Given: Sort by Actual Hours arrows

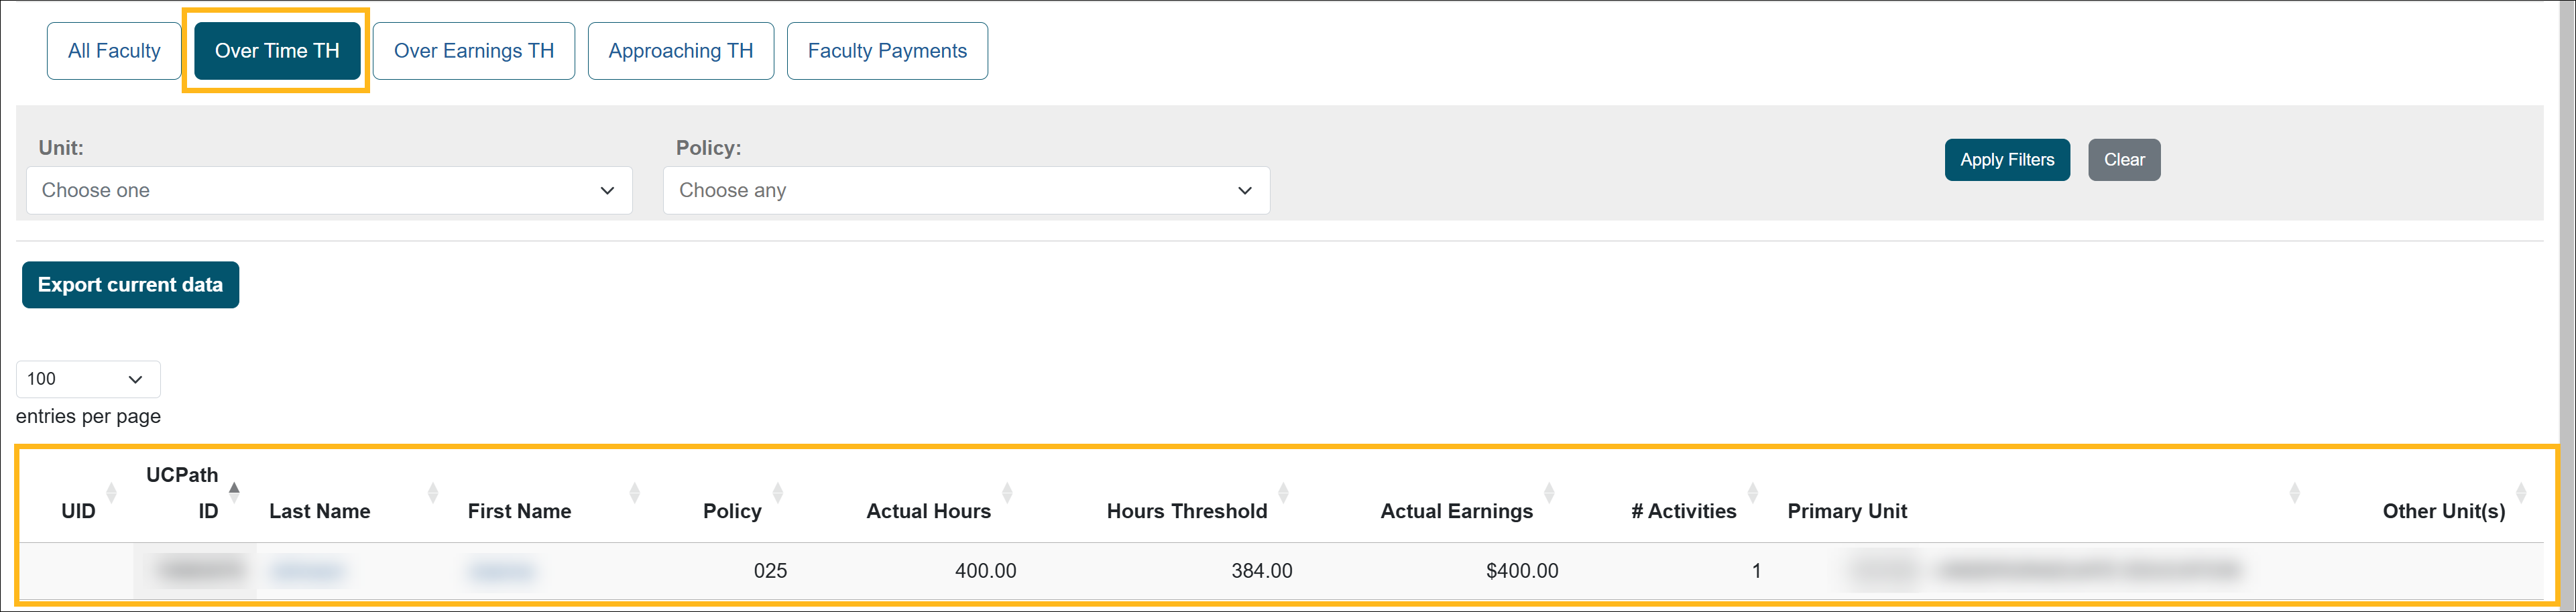Looking at the screenshot, I should pyautogui.click(x=1007, y=492).
